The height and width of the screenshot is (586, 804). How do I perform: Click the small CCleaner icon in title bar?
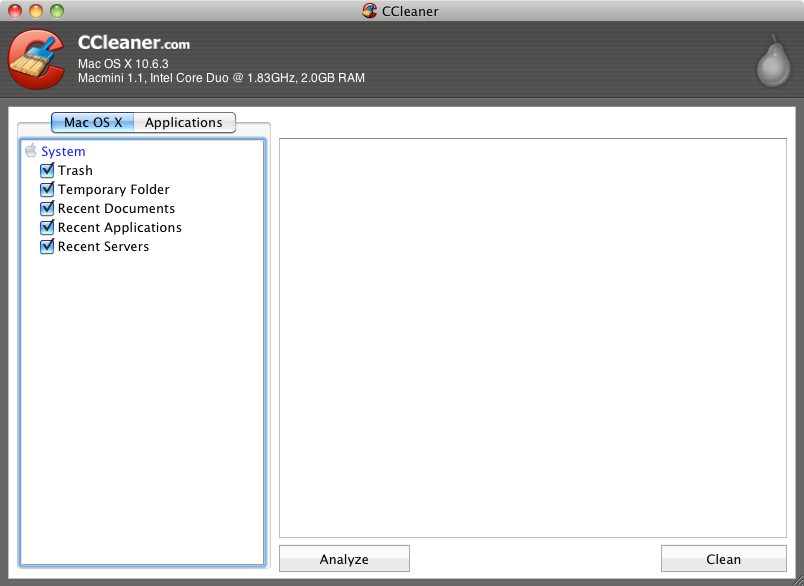pyautogui.click(x=370, y=11)
